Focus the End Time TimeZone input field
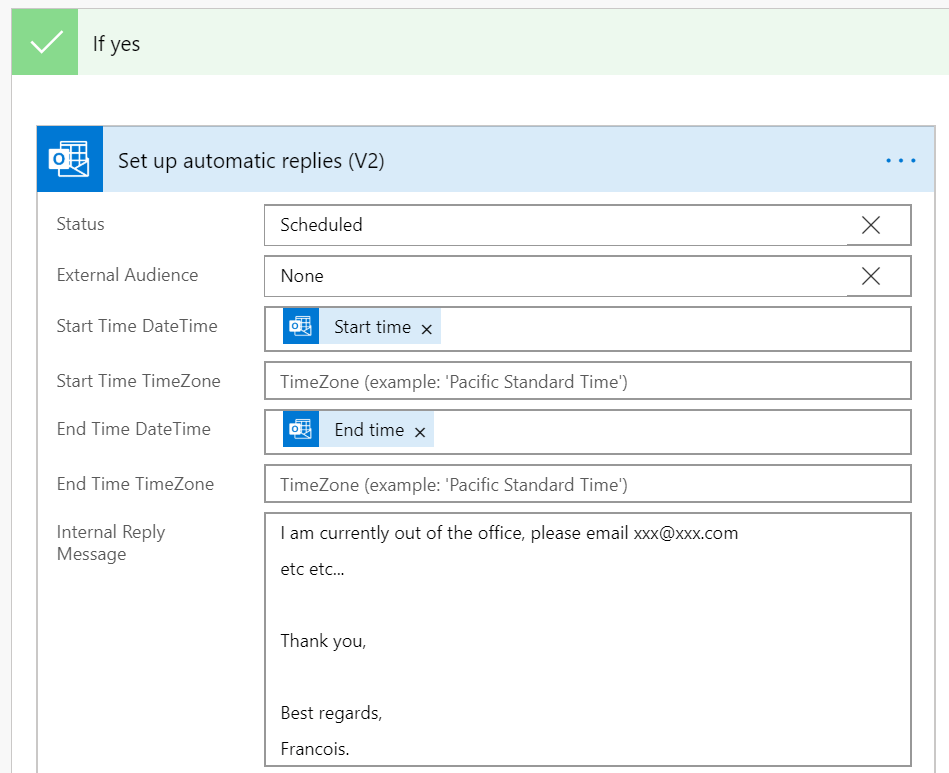The height and width of the screenshot is (773, 949). [x=587, y=485]
